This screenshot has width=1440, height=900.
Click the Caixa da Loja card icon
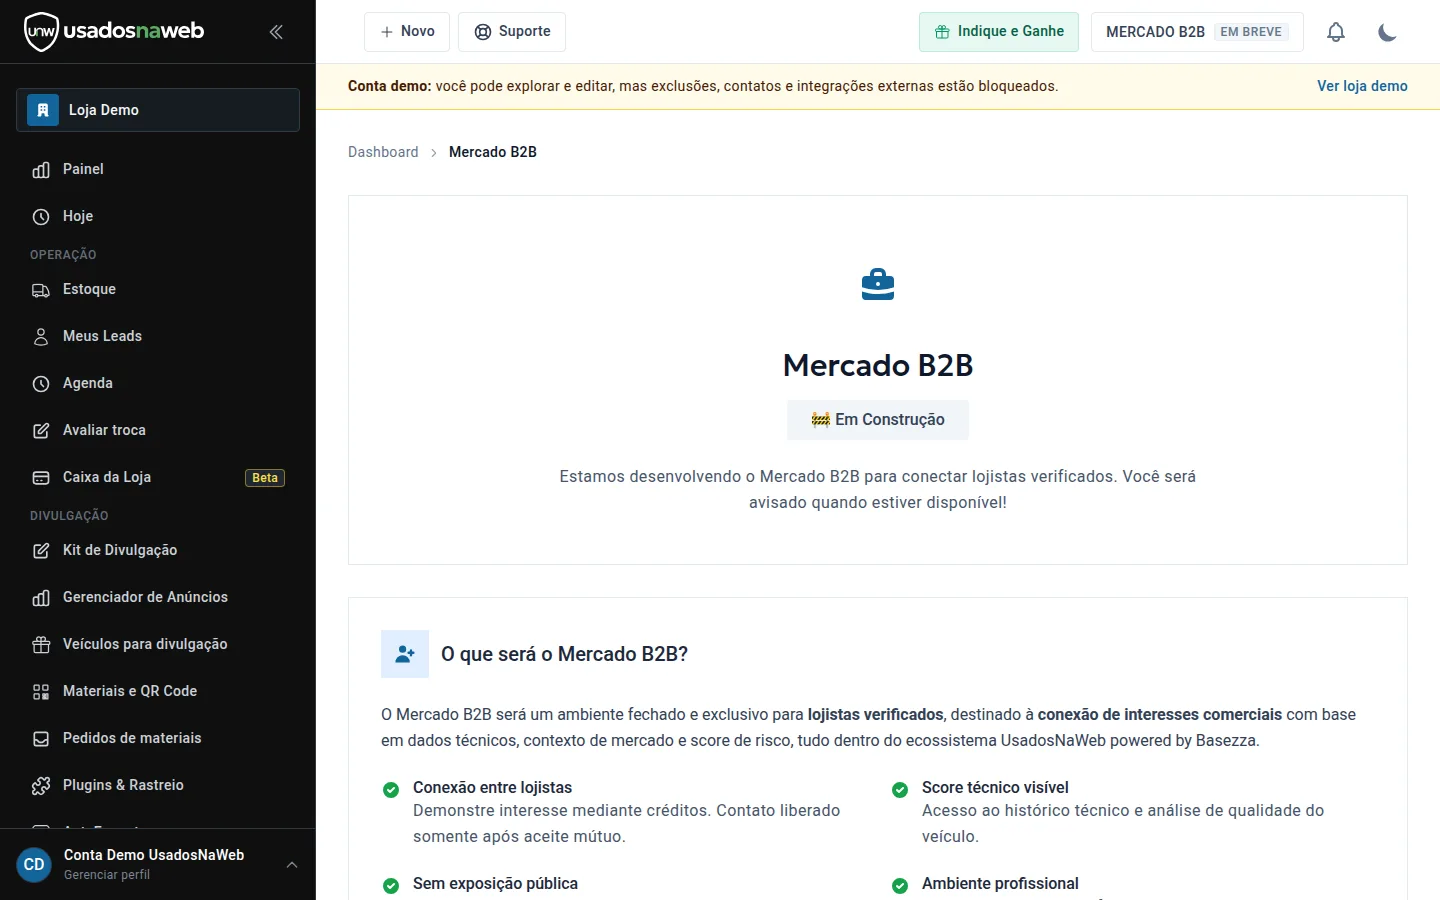41,478
